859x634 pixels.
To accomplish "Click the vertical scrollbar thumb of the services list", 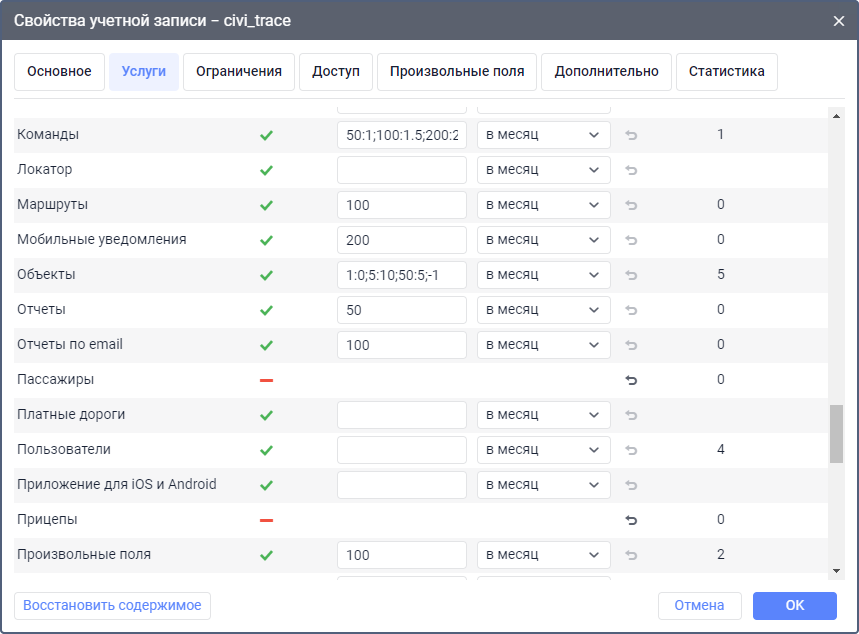I will [836, 433].
